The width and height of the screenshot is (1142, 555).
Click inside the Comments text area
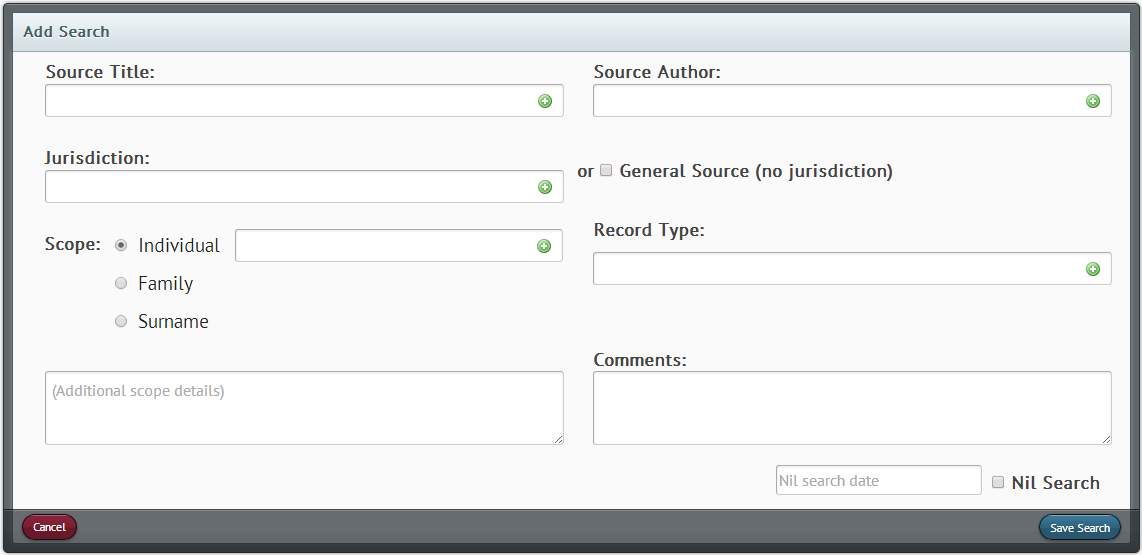pyautogui.click(x=852, y=408)
